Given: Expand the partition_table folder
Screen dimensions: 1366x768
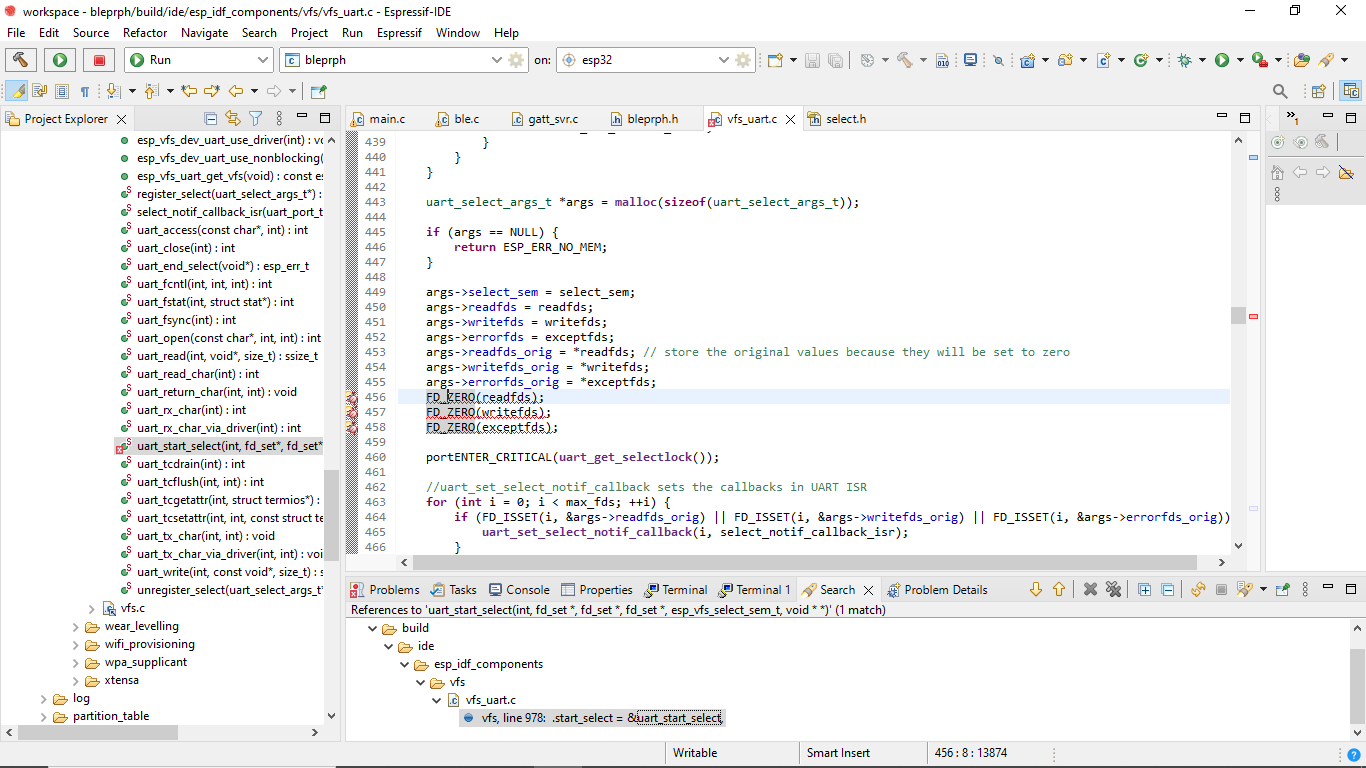Looking at the screenshot, I should coord(44,716).
